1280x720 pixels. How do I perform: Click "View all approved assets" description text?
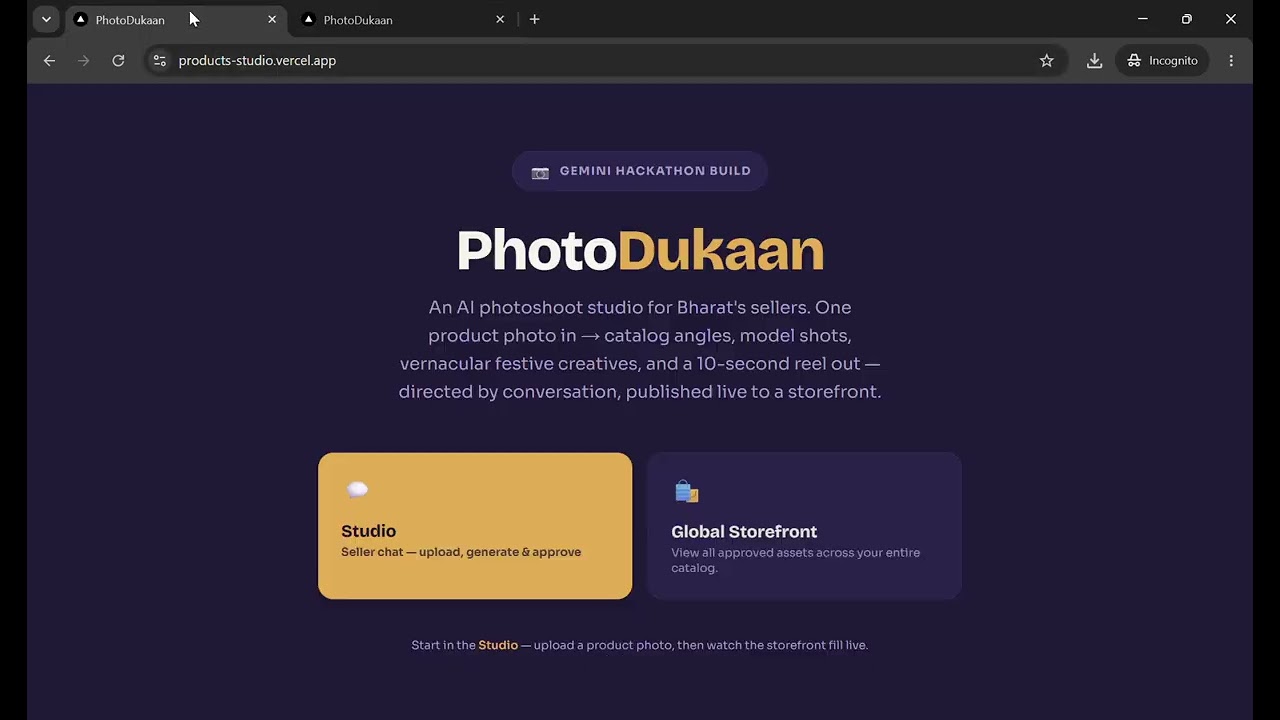796,560
